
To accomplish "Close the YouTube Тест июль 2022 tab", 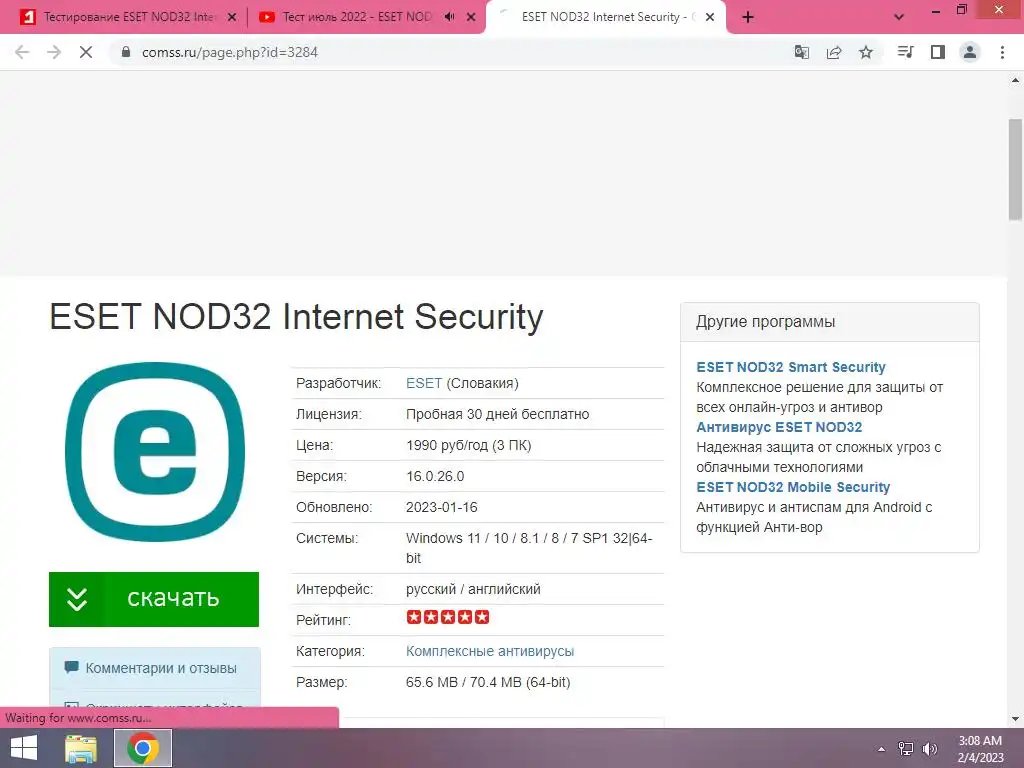I will (471, 17).
